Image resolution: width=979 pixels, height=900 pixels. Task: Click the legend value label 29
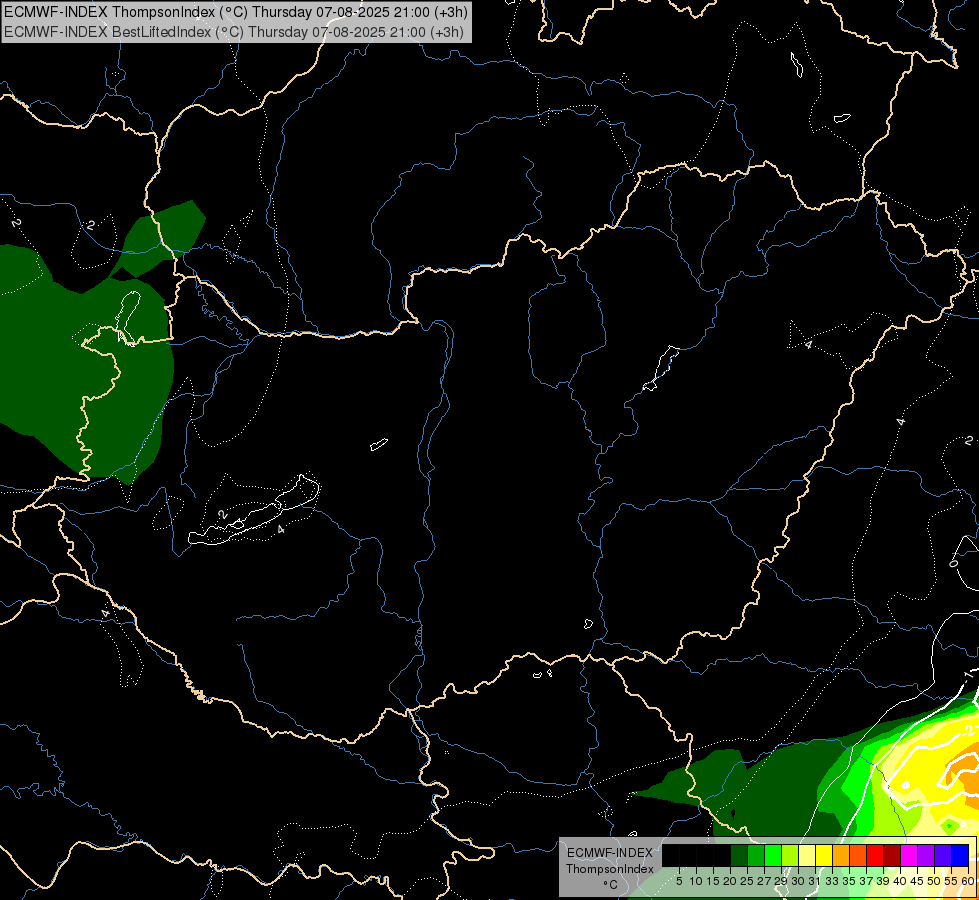tap(781, 881)
